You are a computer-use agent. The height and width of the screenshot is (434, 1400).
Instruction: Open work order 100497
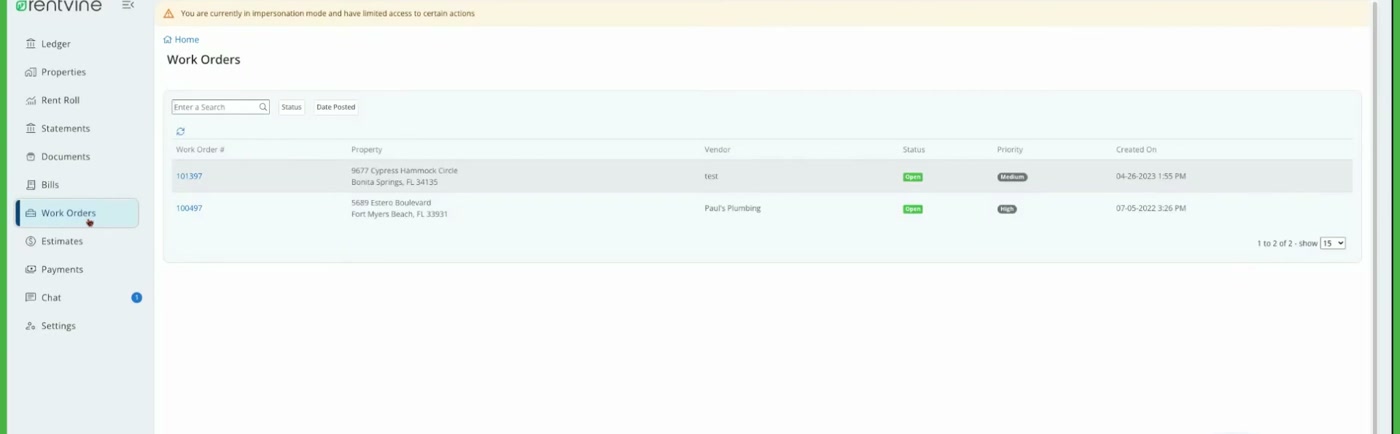pyautogui.click(x=189, y=208)
